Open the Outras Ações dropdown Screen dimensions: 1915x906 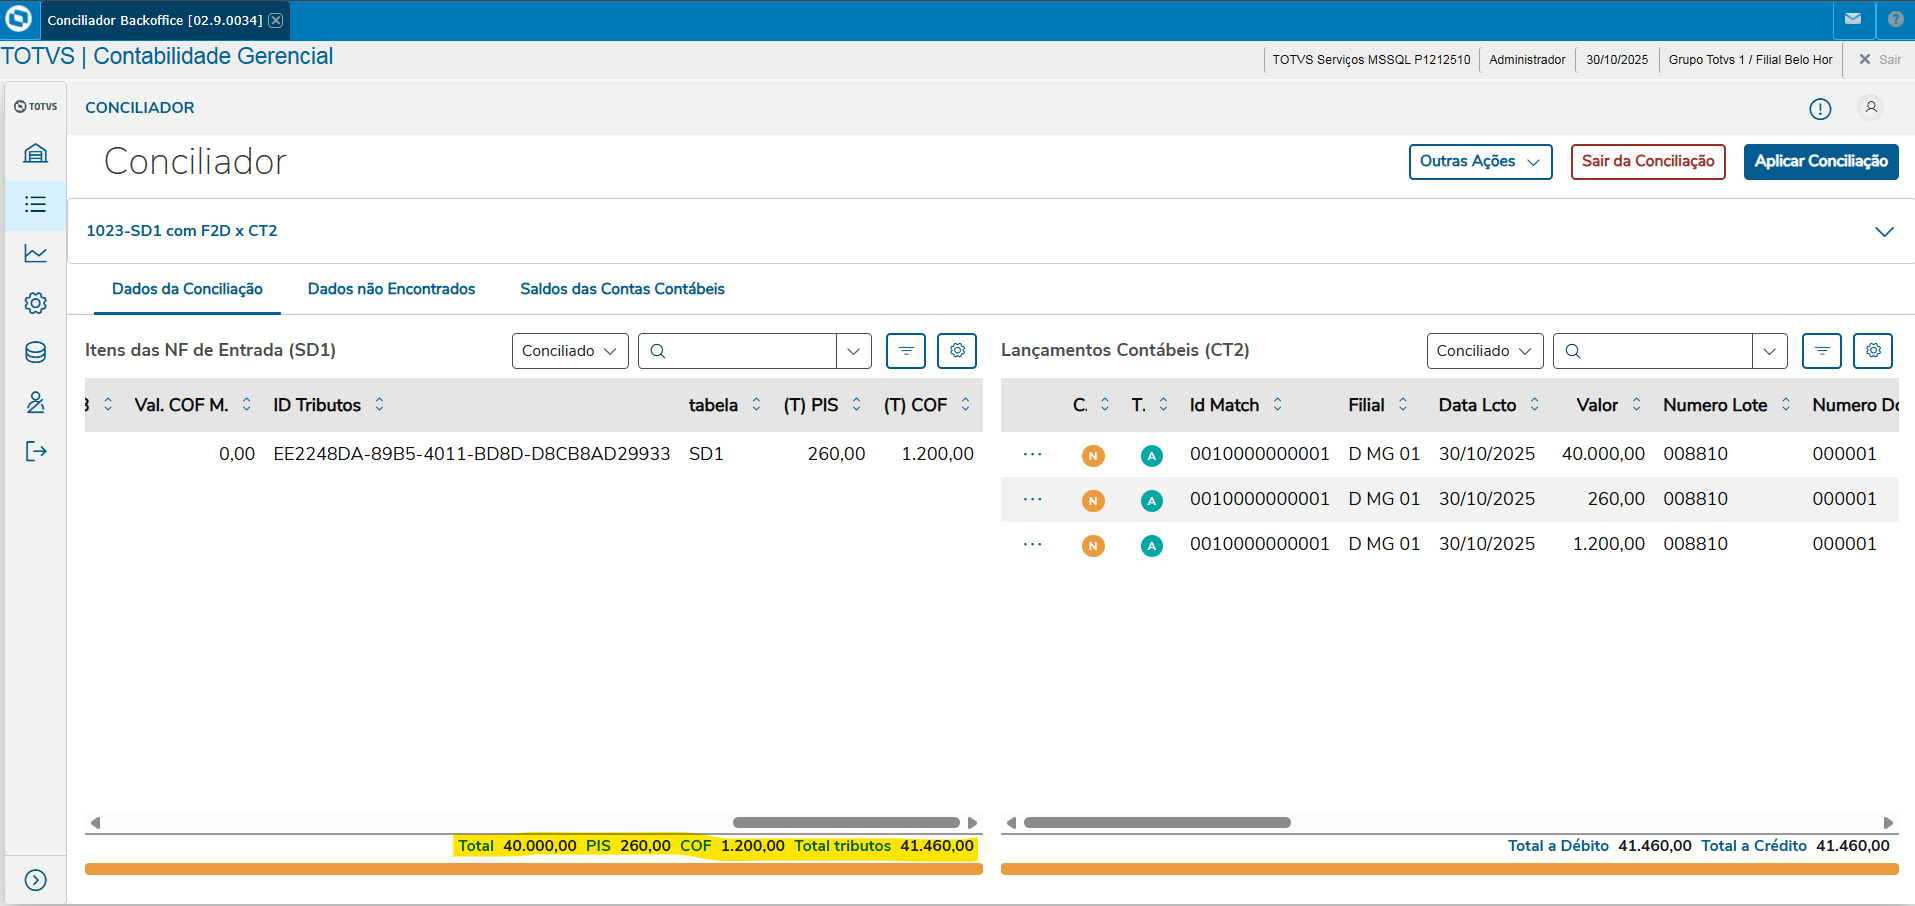(x=1480, y=162)
